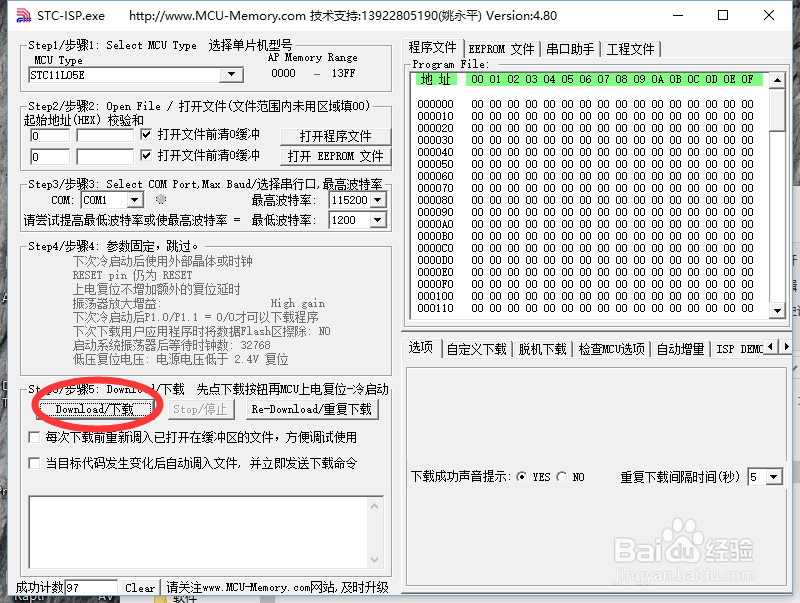Select the 选项 tab
Image resolution: width=800 pixels, height=603 pixels.
tap(421, 348)
